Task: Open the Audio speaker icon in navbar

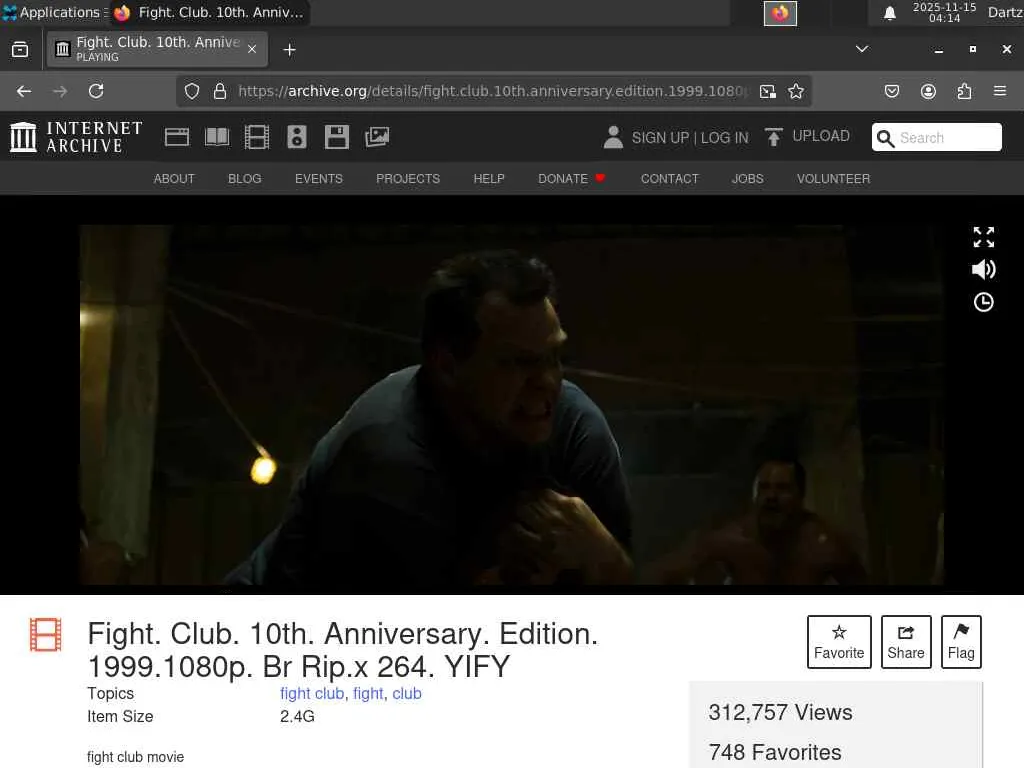Action: click(x=296, y=137)
